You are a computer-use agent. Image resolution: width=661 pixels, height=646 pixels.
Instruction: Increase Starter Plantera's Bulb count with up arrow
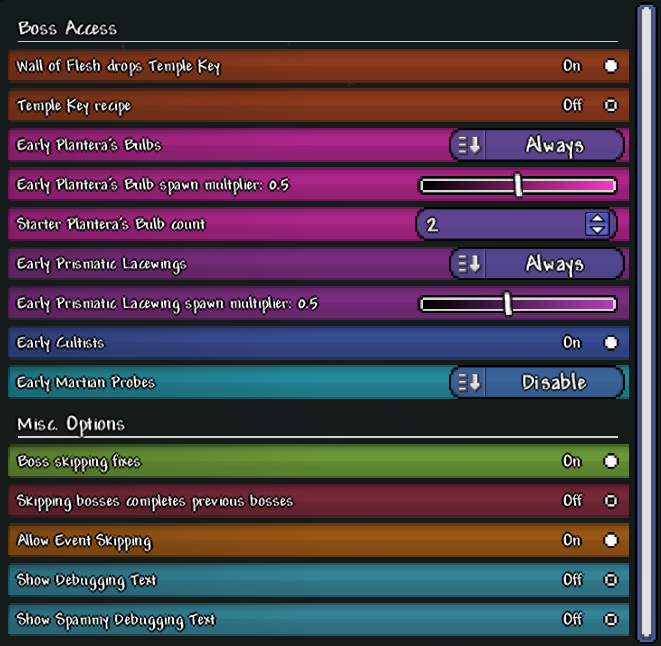[x=597, y=219]
